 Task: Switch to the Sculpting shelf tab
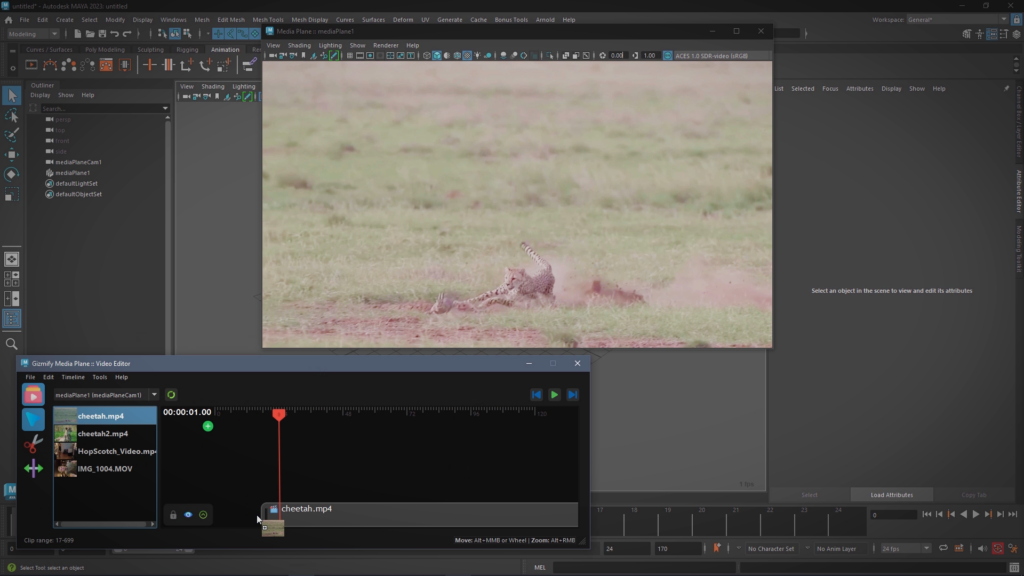[150, 50]
